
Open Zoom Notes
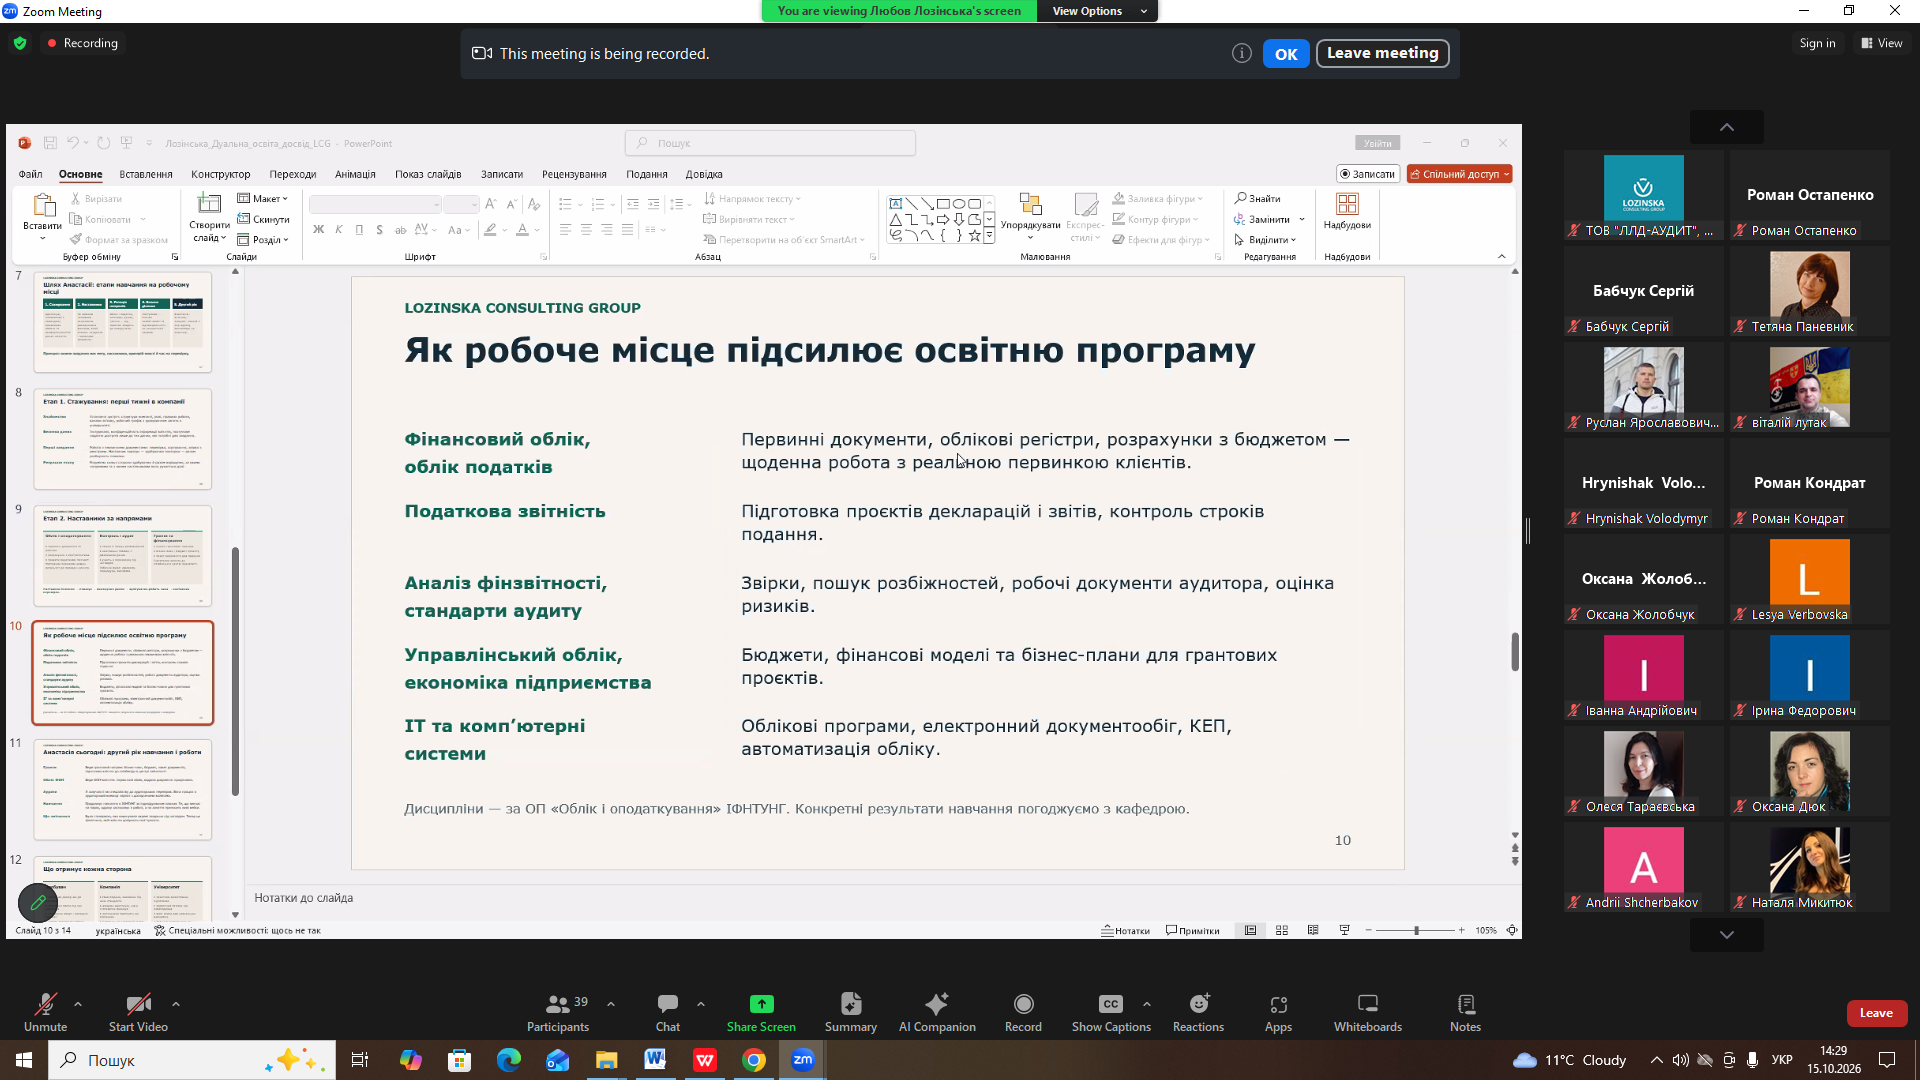(1465, 1012)
